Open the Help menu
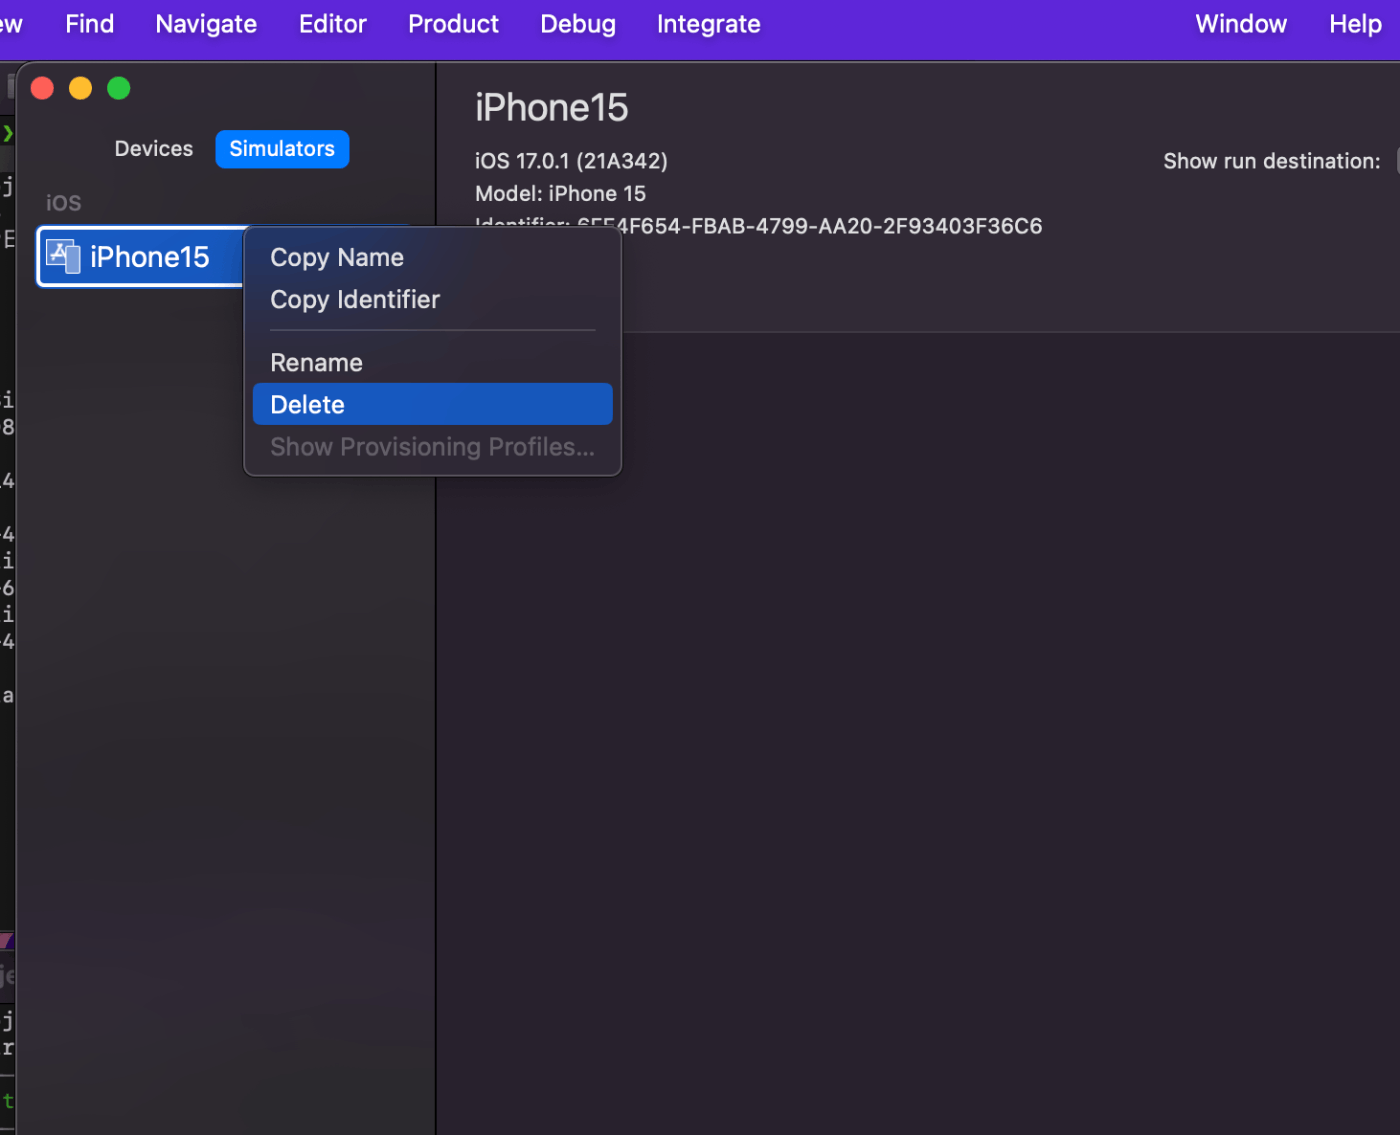The image size is (1400, 1135). [1355, 24]
